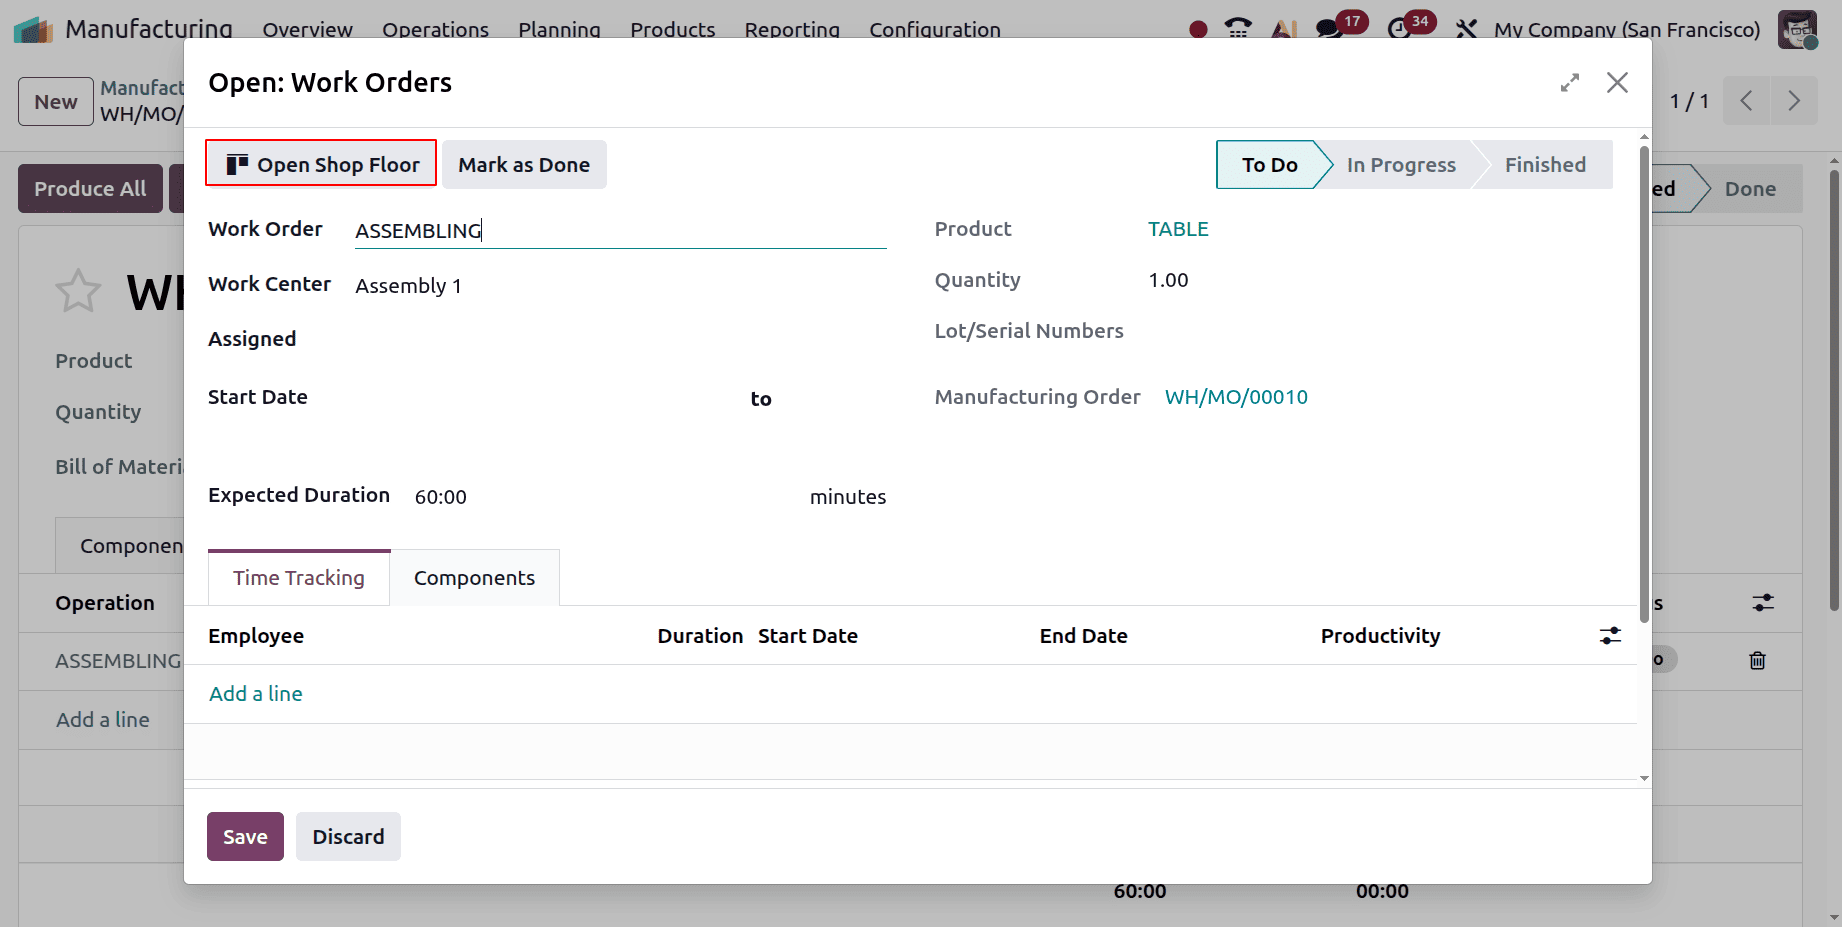Click the dialog vertical scrollbar
1842x927 pixels.
[1644, 385]
